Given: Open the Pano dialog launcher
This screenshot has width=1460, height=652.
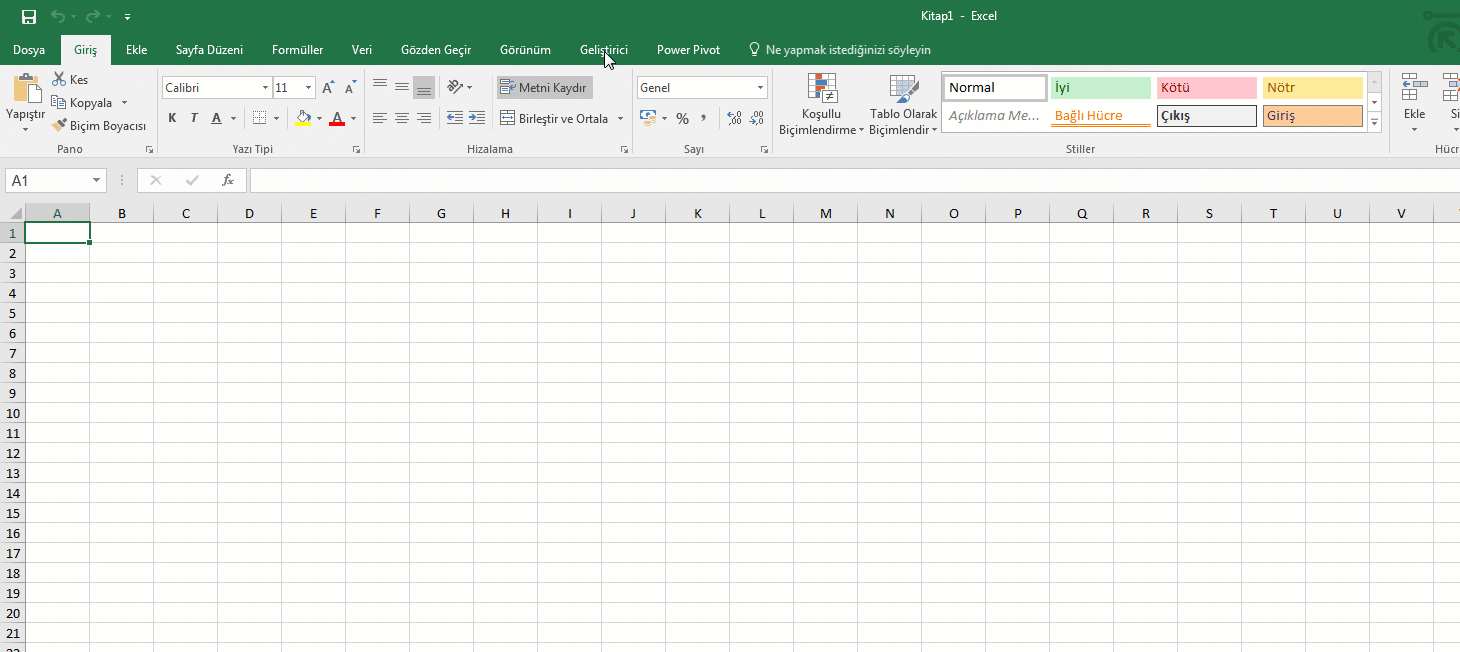Looking at the screenshot, I should [x=150, y=149].
